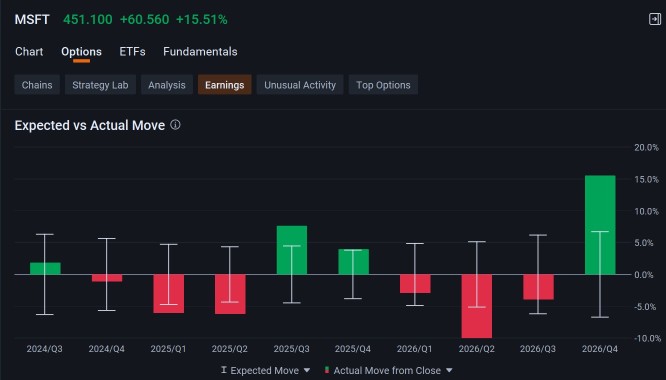The width and height of the screenshot is (666, 380).
Task: Click the 2026/Q2 red actual move bar
Action: coord(477,306)
